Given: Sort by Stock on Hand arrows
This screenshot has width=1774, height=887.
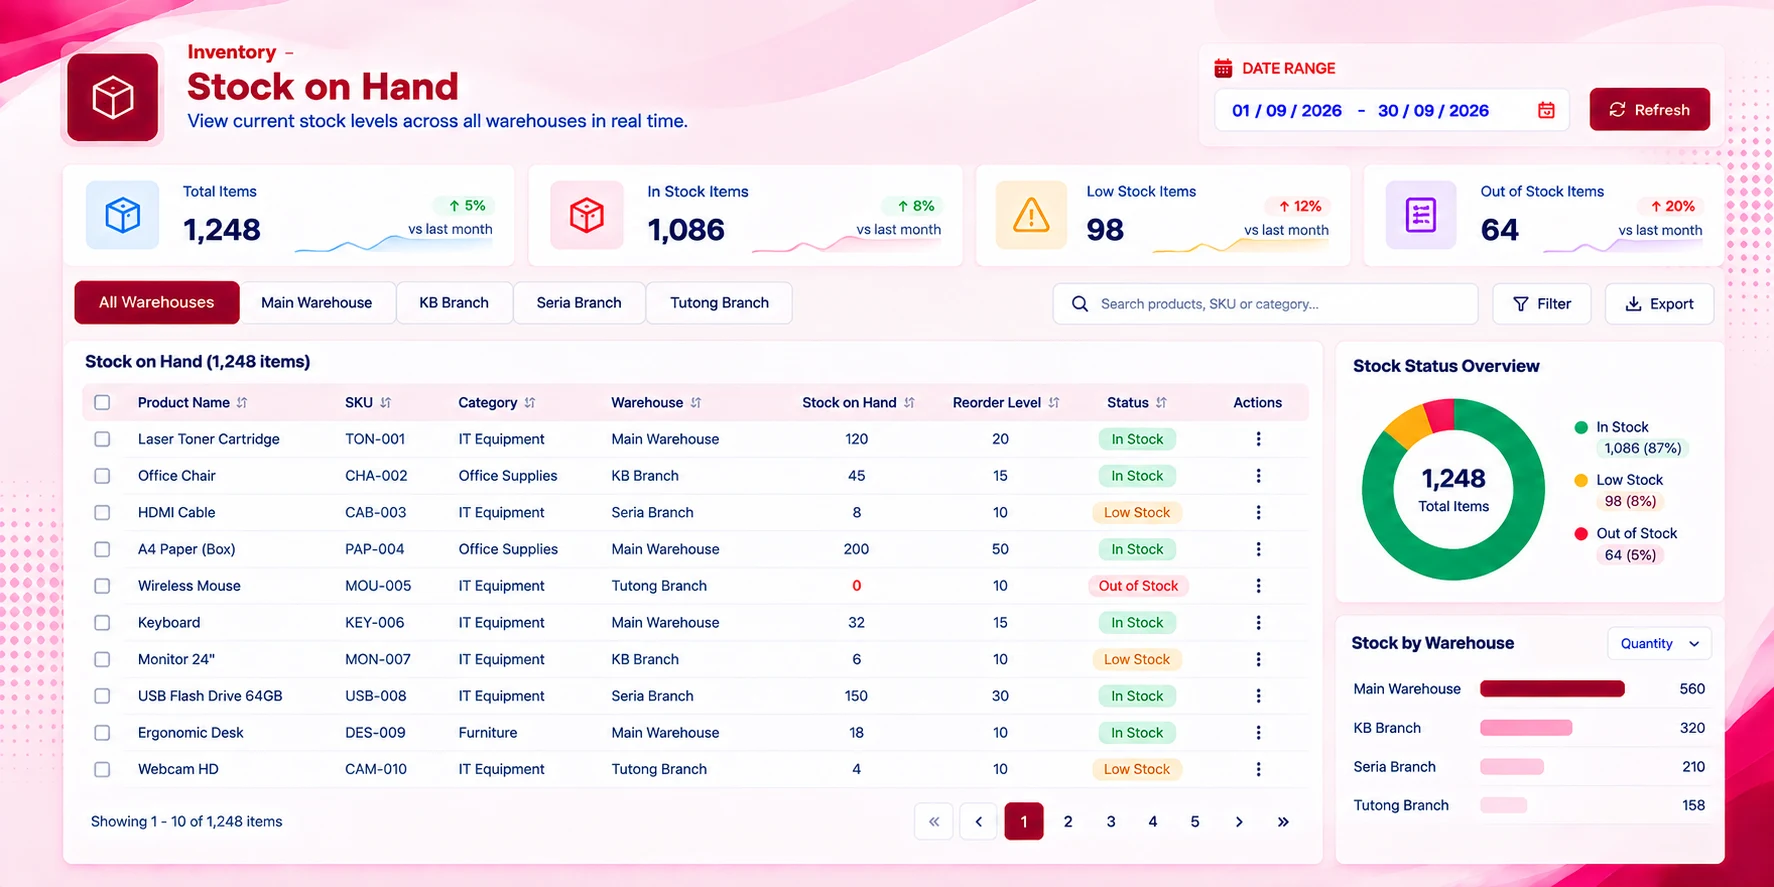Looking at the screenshot, I should [909, 403].
